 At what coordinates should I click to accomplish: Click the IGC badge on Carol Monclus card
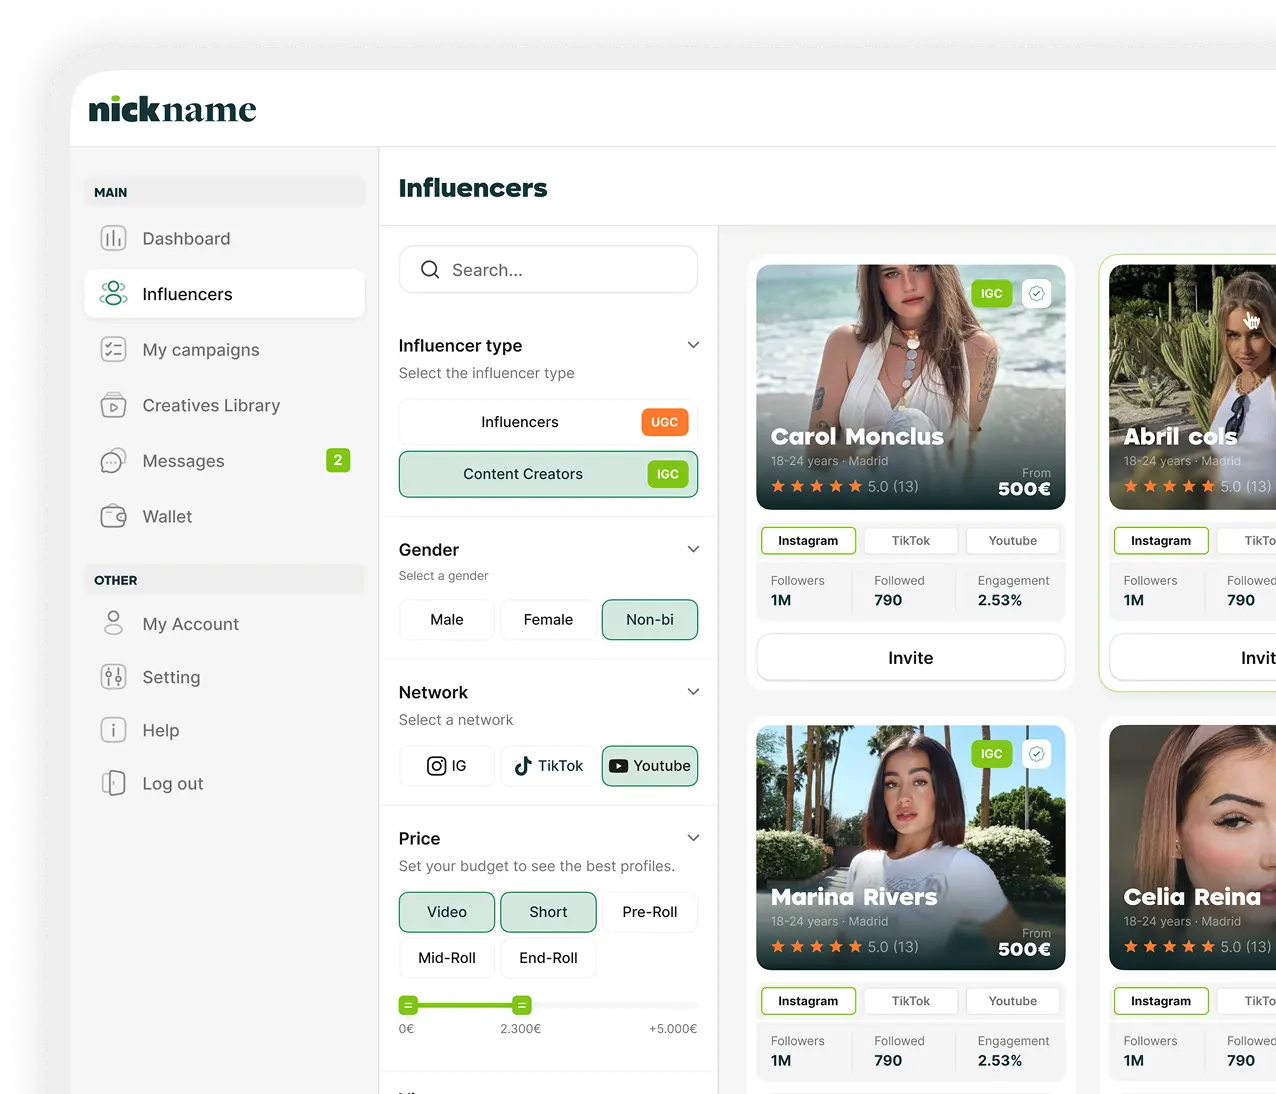pyautogui.click(x=991, y=293)
